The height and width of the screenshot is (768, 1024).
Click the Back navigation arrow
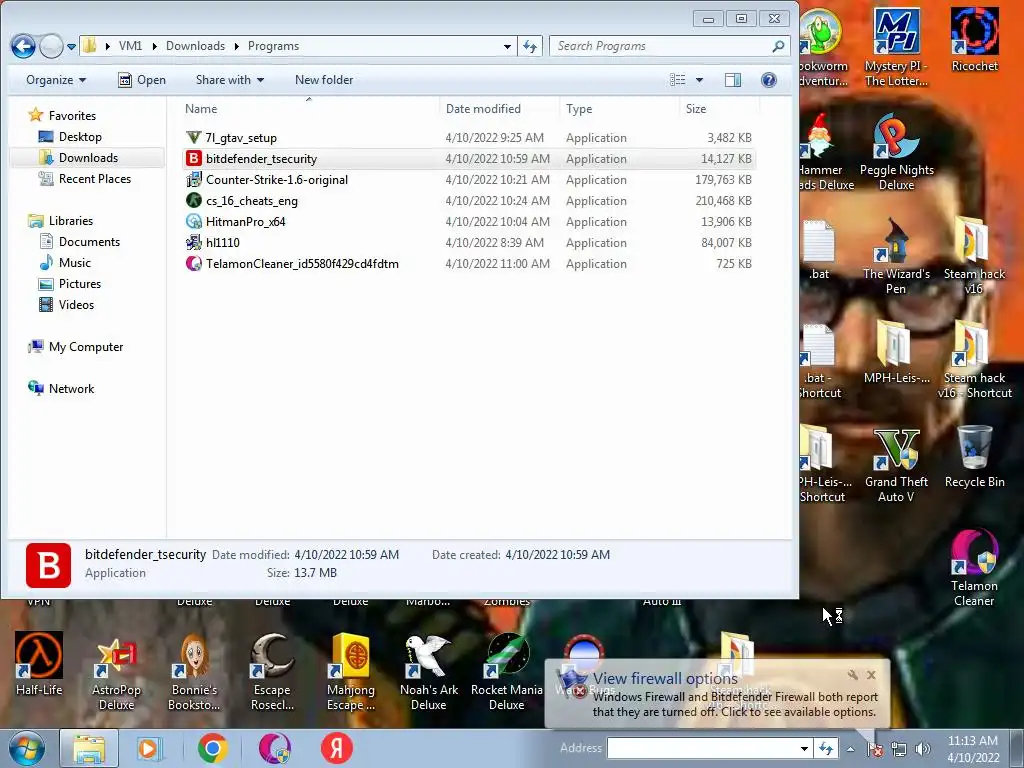pos(23,46)
